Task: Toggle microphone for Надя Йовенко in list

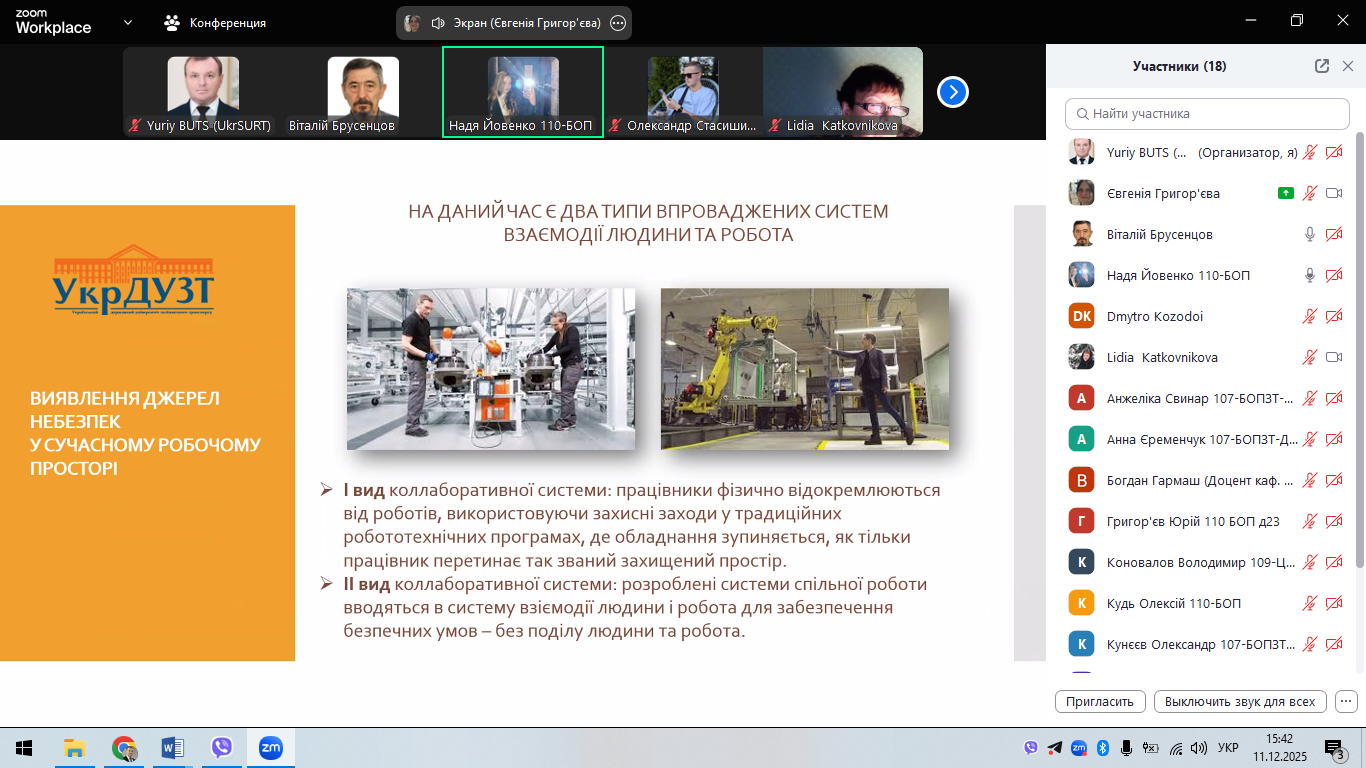Action: click(1309, 275)
